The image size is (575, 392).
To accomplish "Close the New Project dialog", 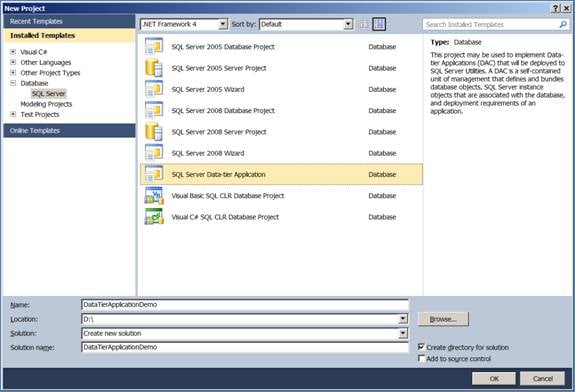I will click(x=566, y=8).
